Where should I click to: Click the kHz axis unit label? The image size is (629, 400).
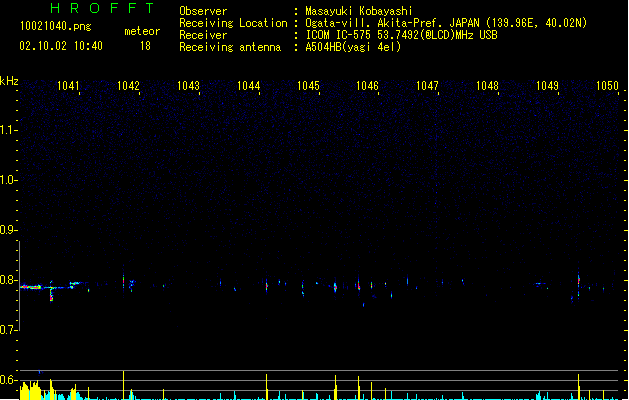coord(9,81)
